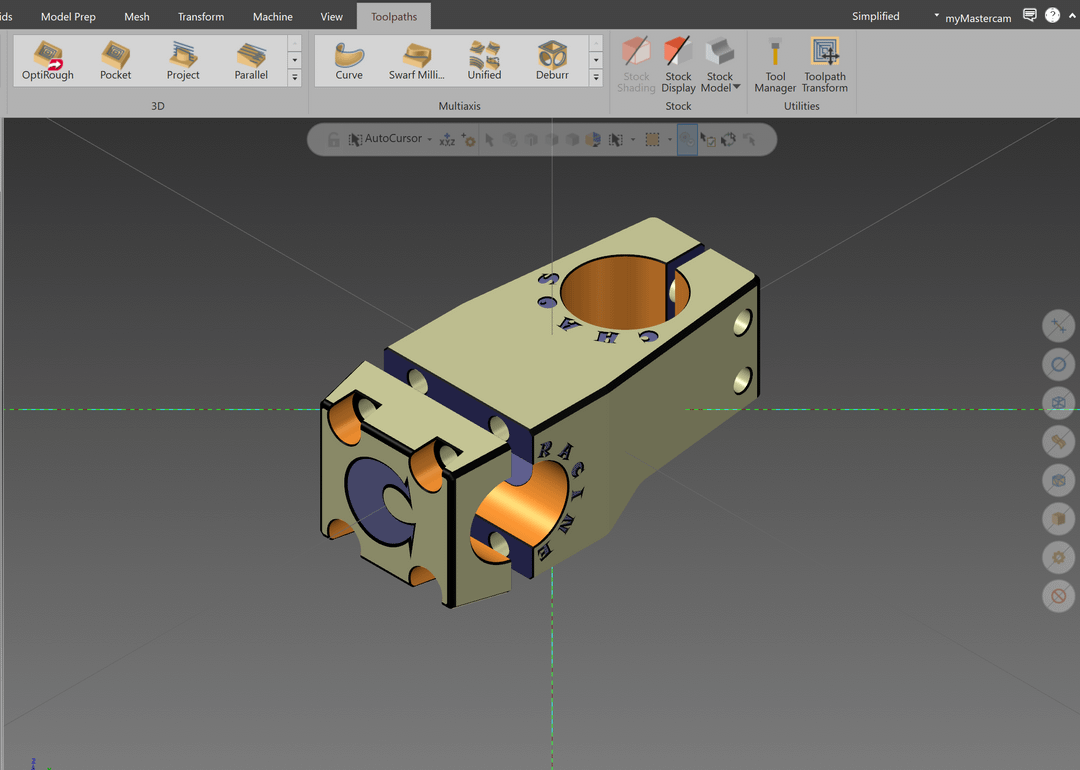Open AutoCursor selection settings gear

point(468,140)
